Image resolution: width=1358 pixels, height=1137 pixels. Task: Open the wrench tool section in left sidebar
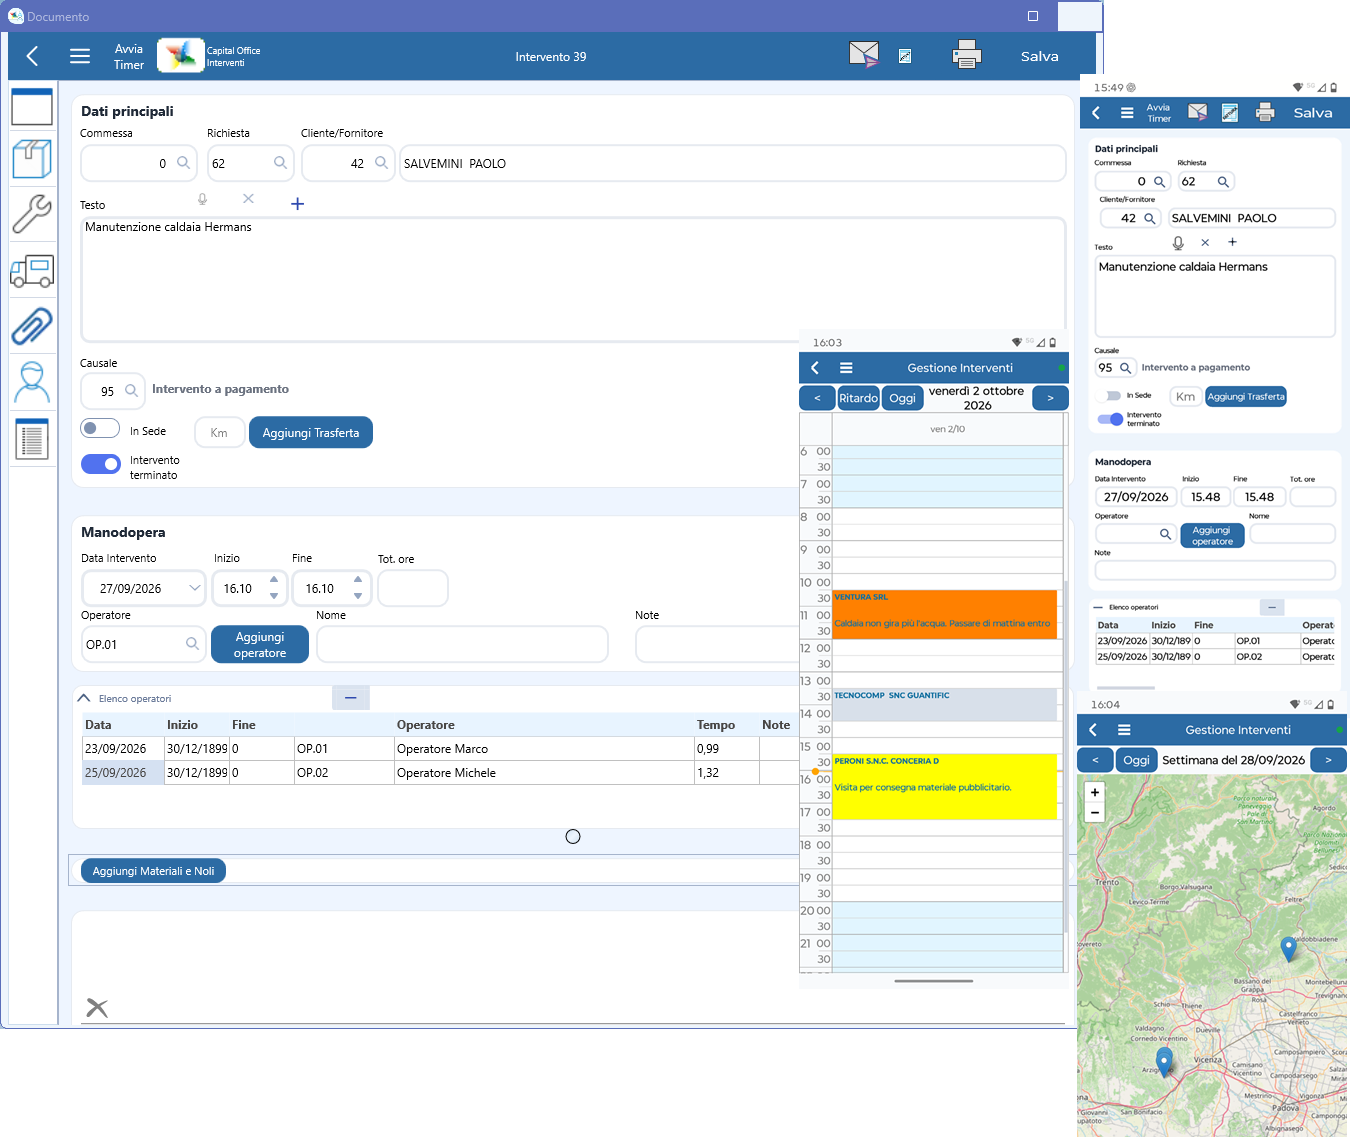[x=32, y=214]
